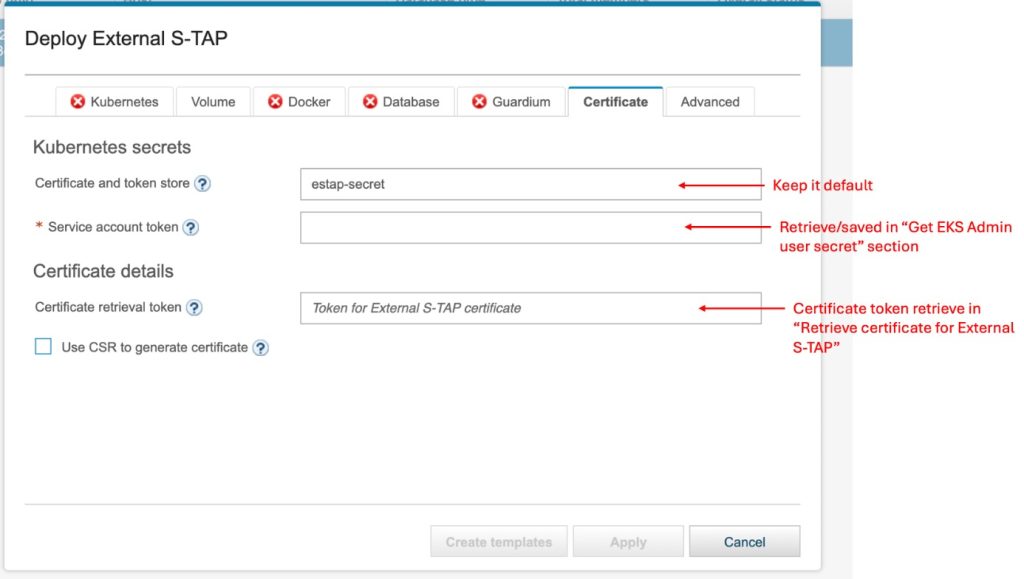The image size is (1024, 579).
Task: Focus the Certificate and token store field
Action: [531, 184]
